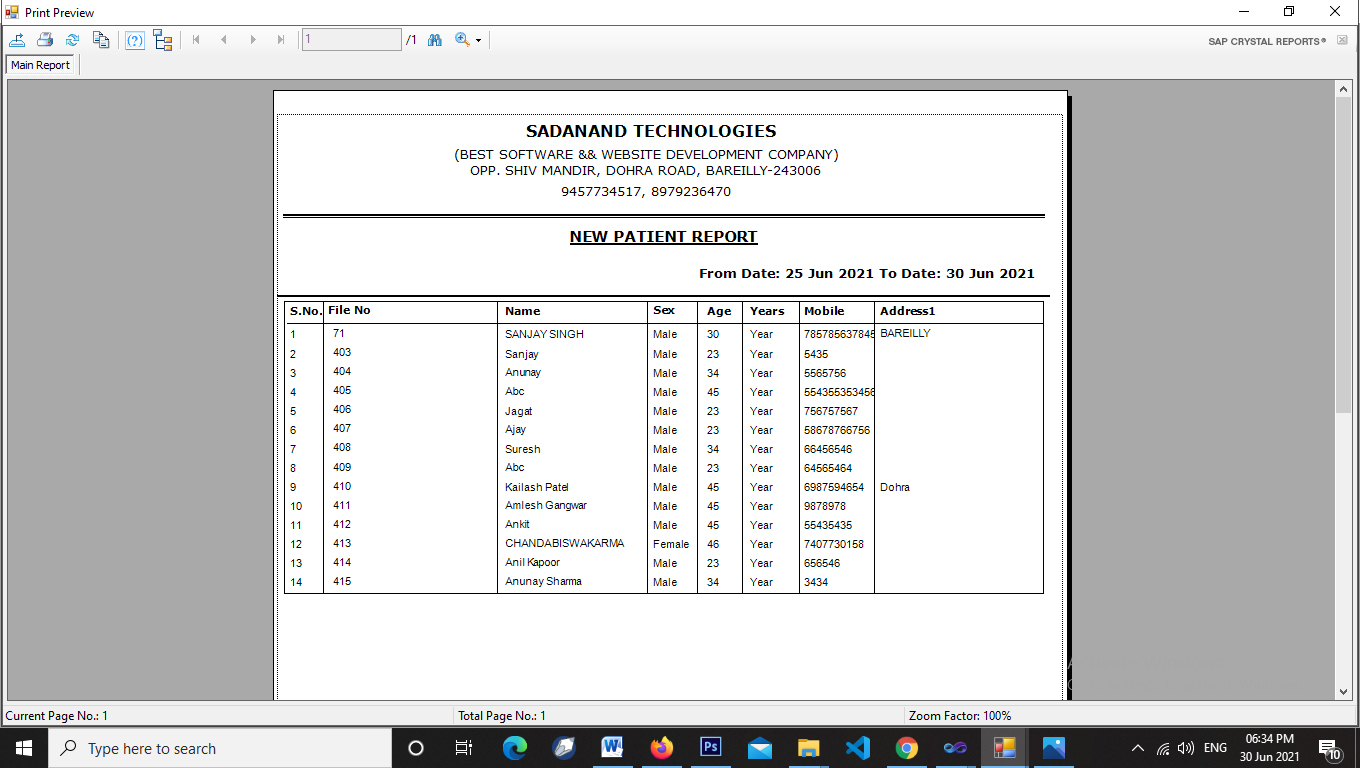Screen dimensions: 1360x768
Task: Open Visual Studio Code from taskbar
Action: [x=857, y=748]
